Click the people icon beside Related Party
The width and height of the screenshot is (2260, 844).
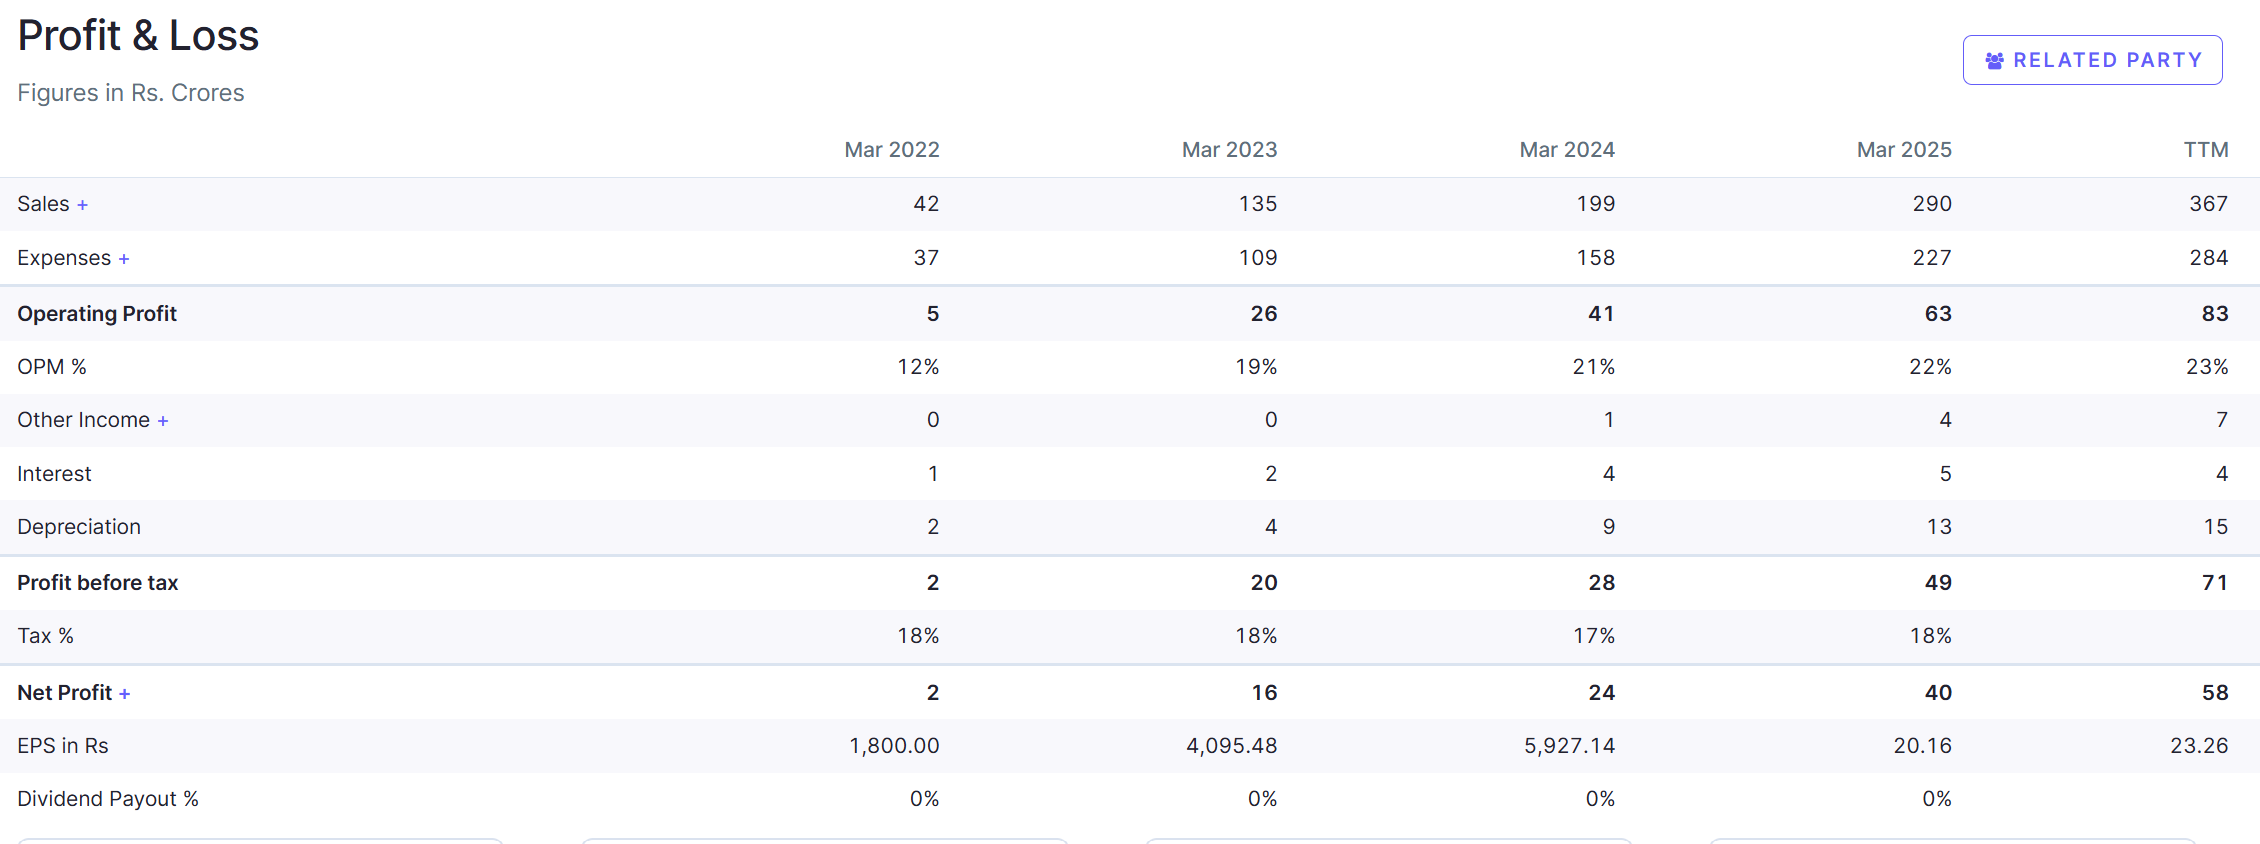1994,61
